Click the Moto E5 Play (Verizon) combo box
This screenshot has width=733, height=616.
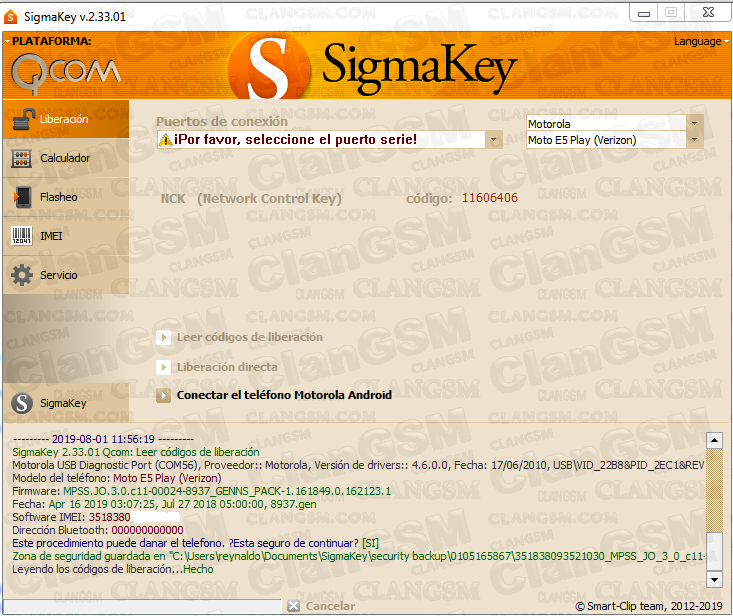point(614,140)
